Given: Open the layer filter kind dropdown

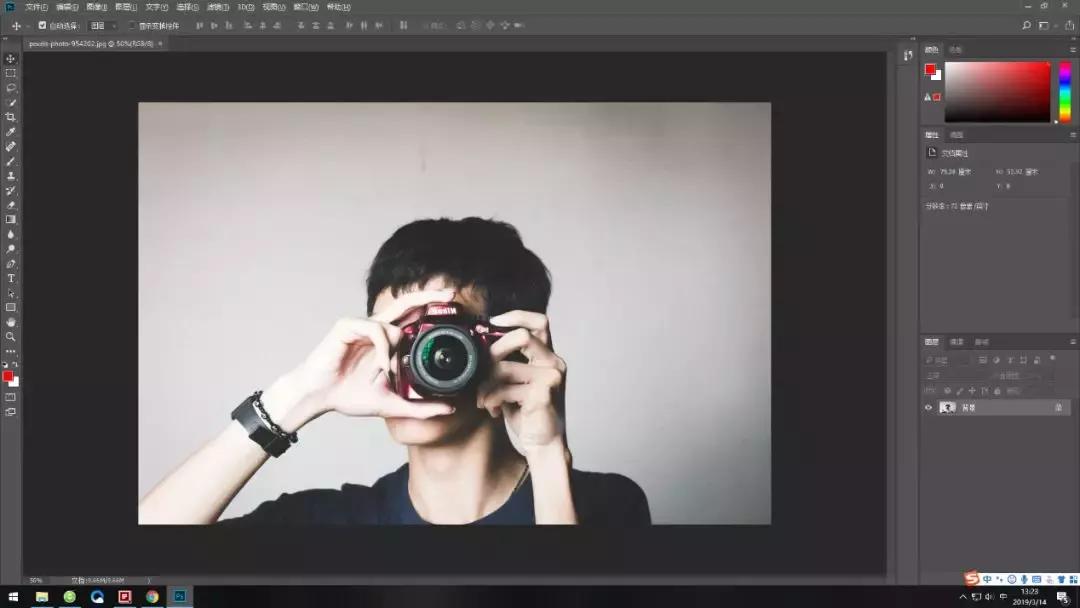Looking at the screenshot, I should point(947,360).
